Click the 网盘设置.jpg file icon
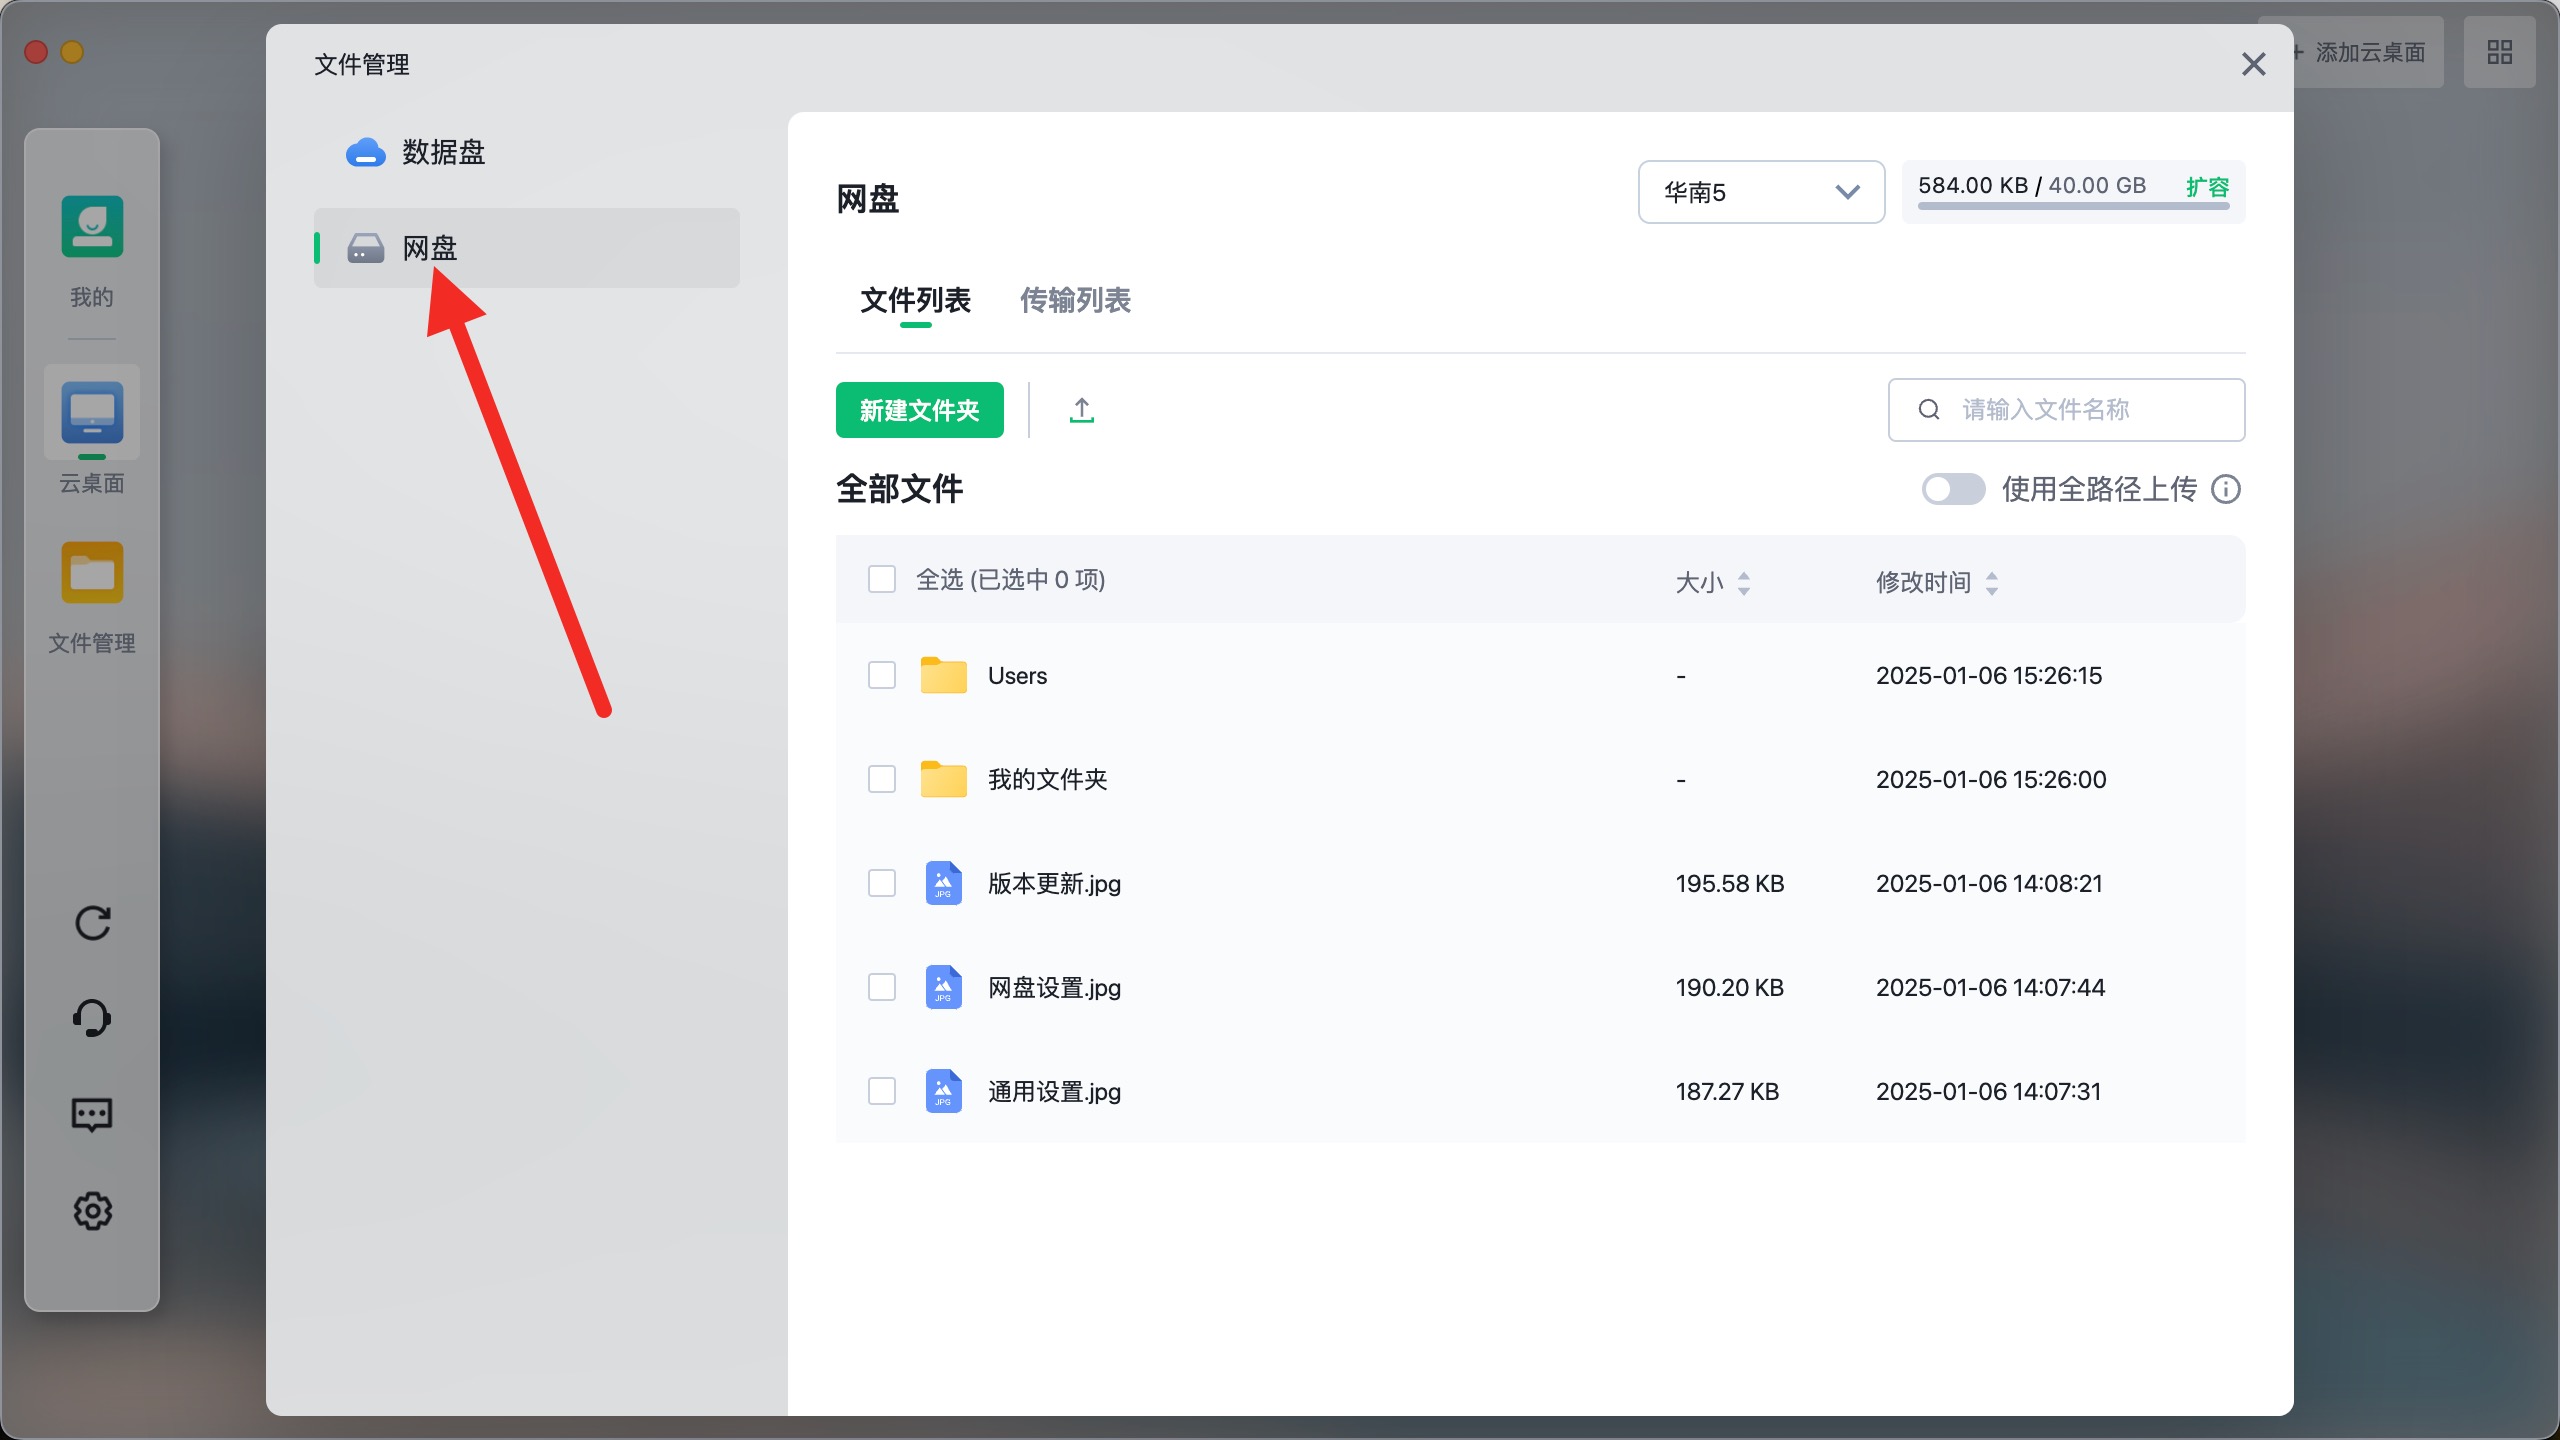The height and width of the screenshot is (1440, 2560). (x=943, y=987)
